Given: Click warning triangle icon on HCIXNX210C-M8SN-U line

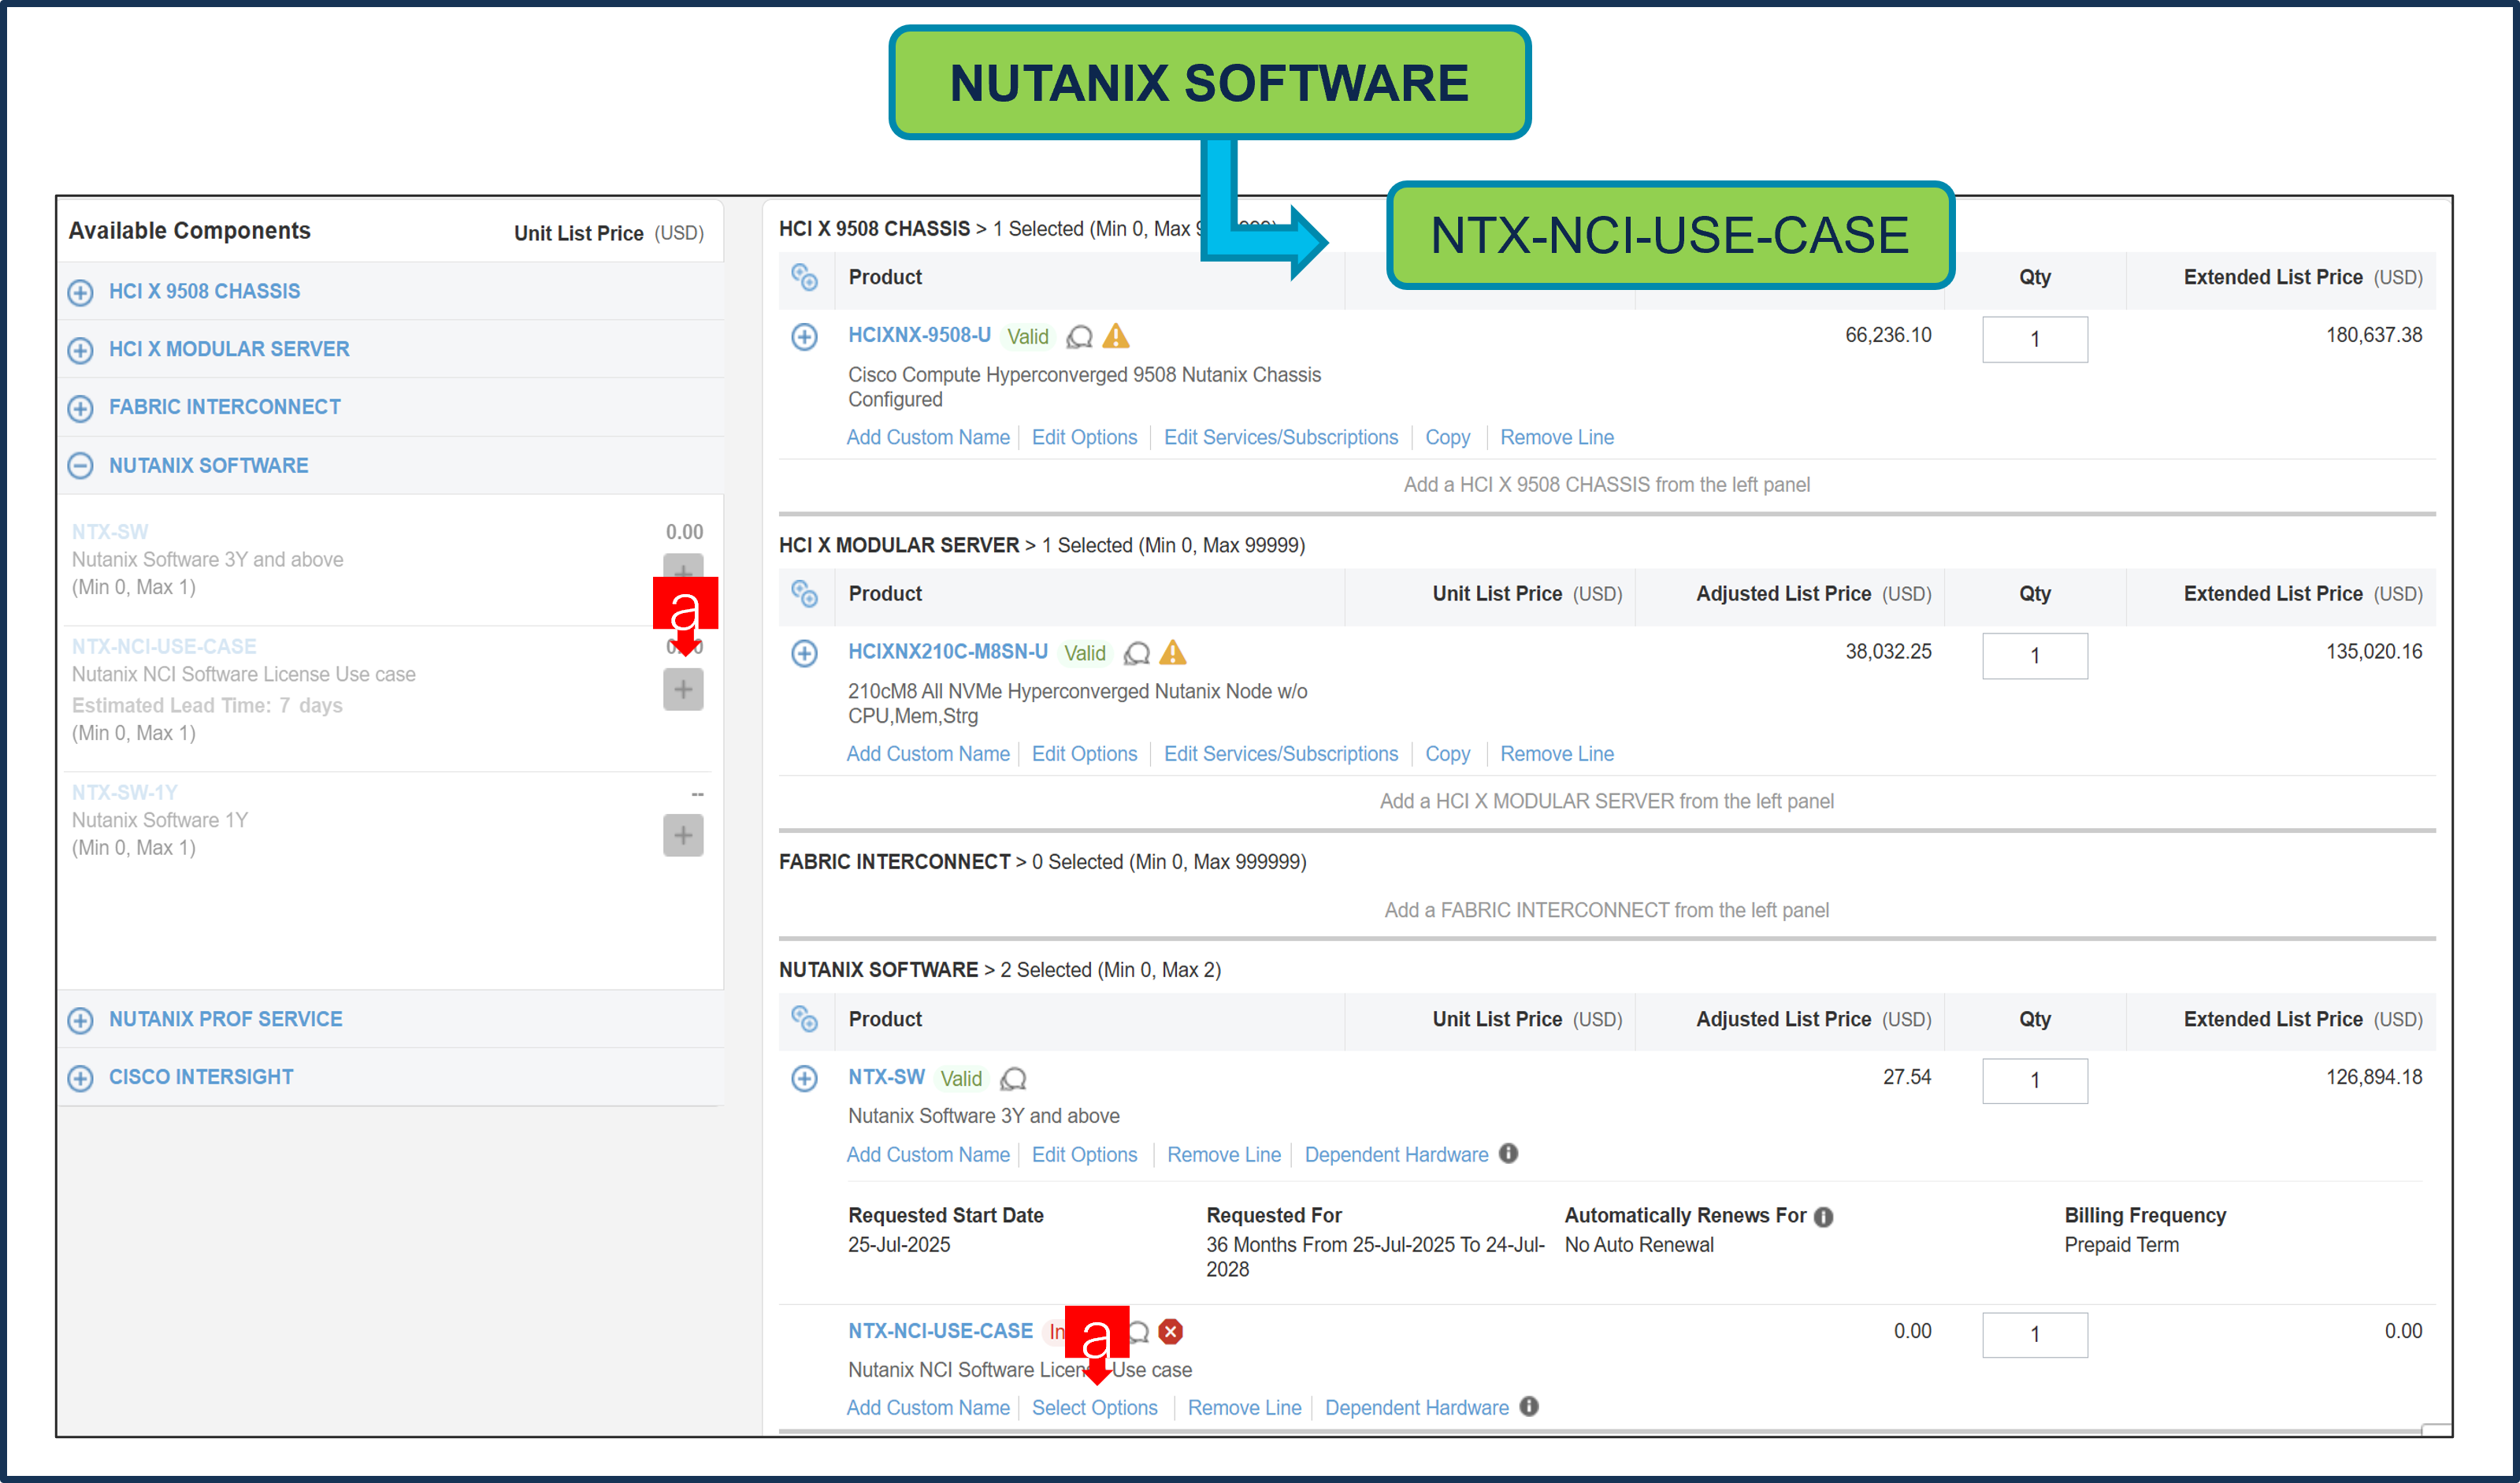Looking at the screenshot, I should pos(1174,653).
